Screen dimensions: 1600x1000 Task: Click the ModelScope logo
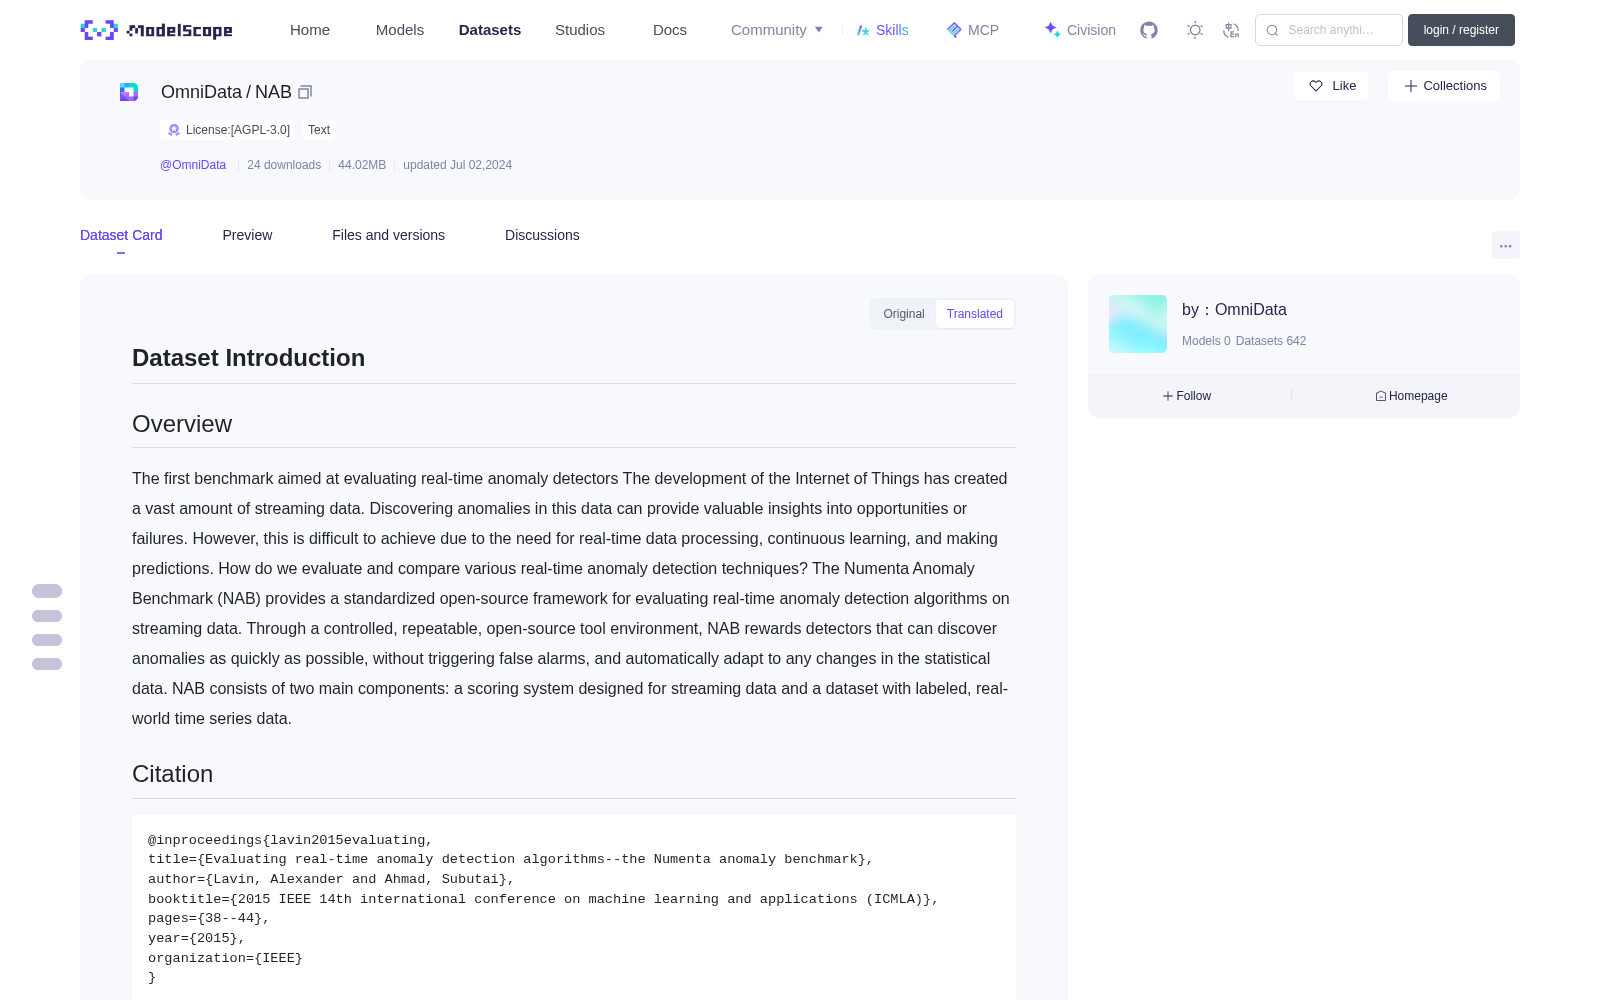[156, 30]
